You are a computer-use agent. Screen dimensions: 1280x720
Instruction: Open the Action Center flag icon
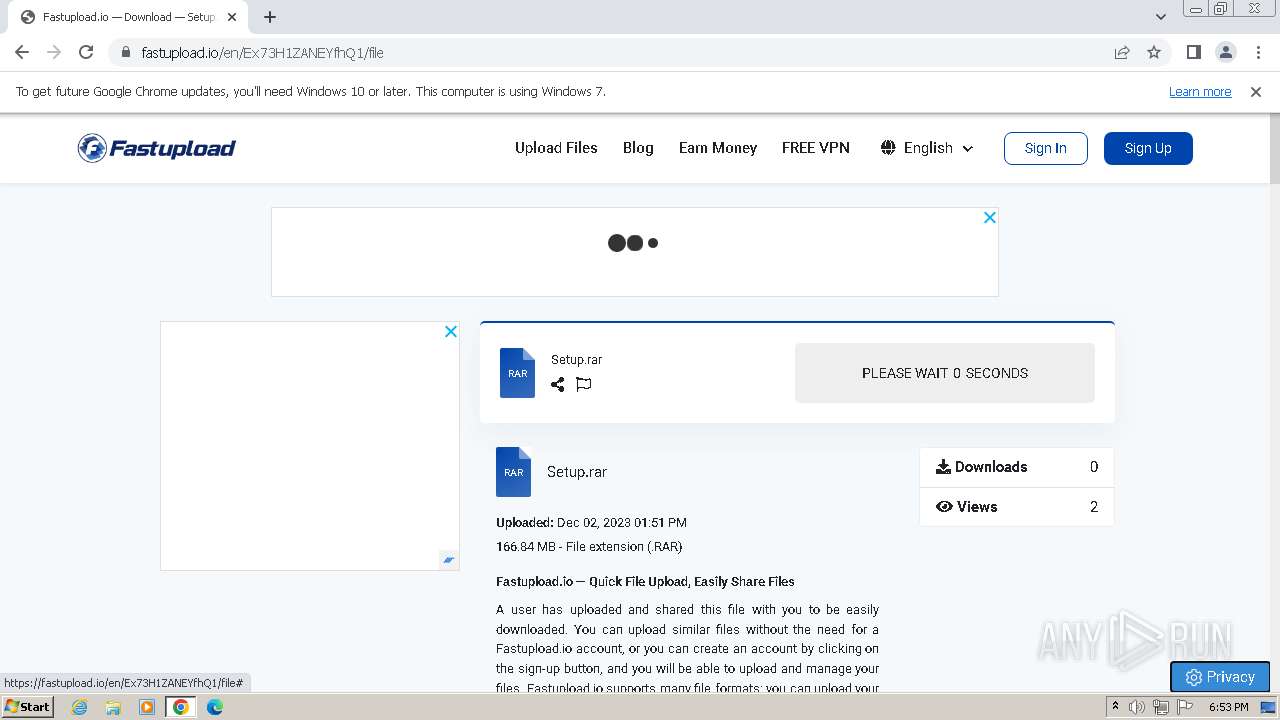coord(1185,707)
